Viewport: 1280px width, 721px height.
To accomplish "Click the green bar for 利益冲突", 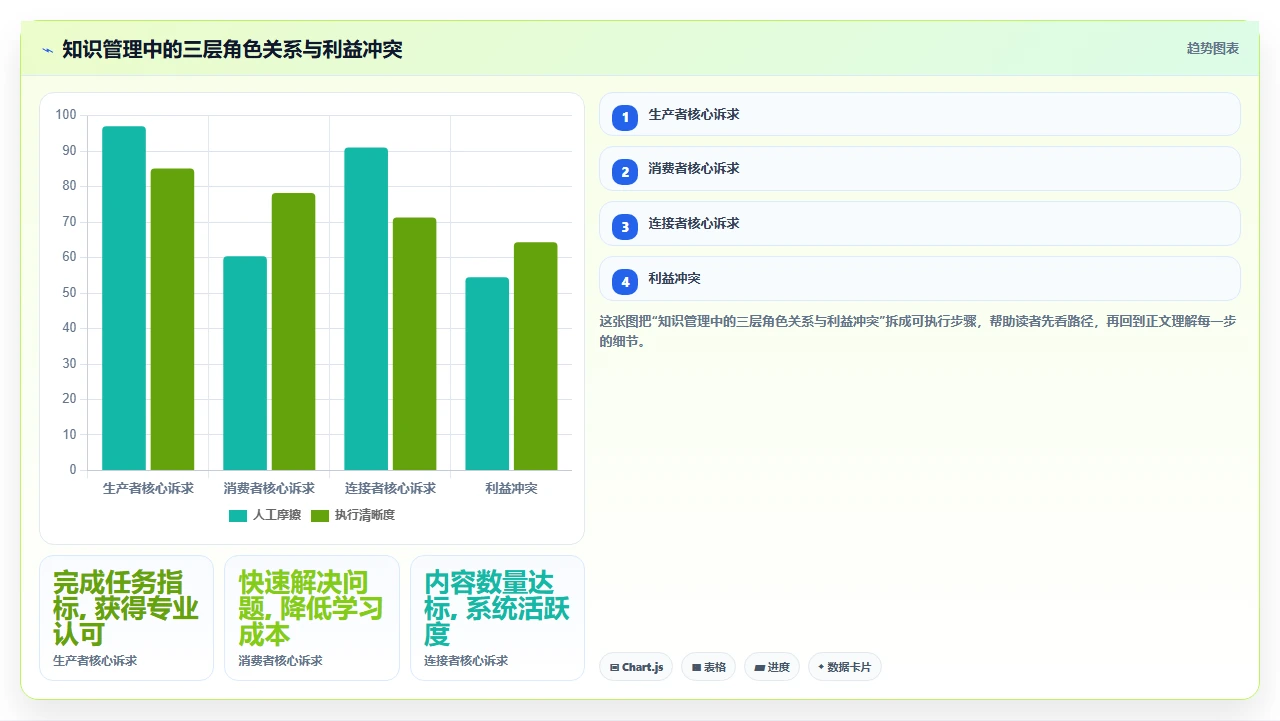I will click(x=535, y=356).
